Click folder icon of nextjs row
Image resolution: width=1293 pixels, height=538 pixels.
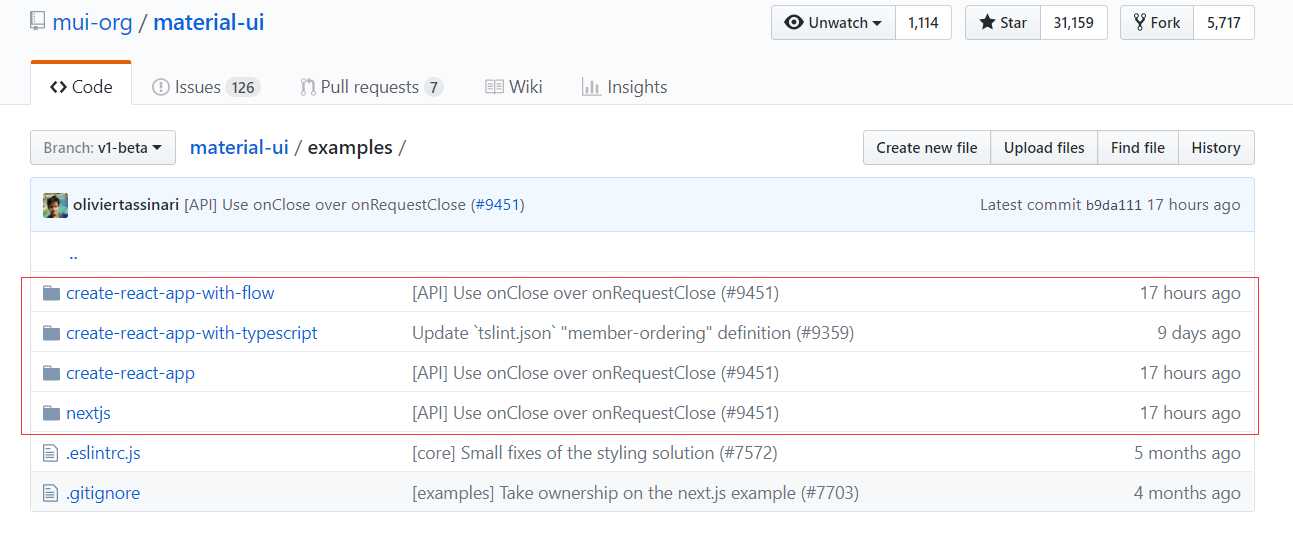coord(52,413)
